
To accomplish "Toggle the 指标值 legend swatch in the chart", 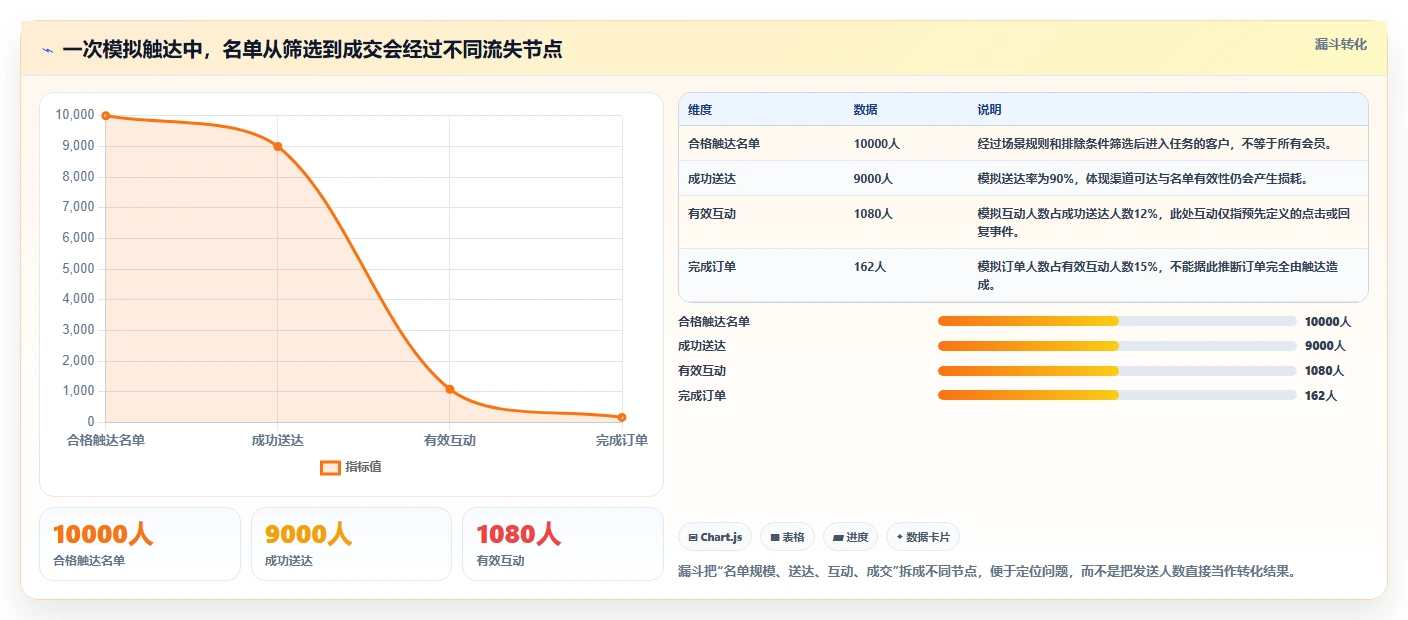I will (330, 467).
